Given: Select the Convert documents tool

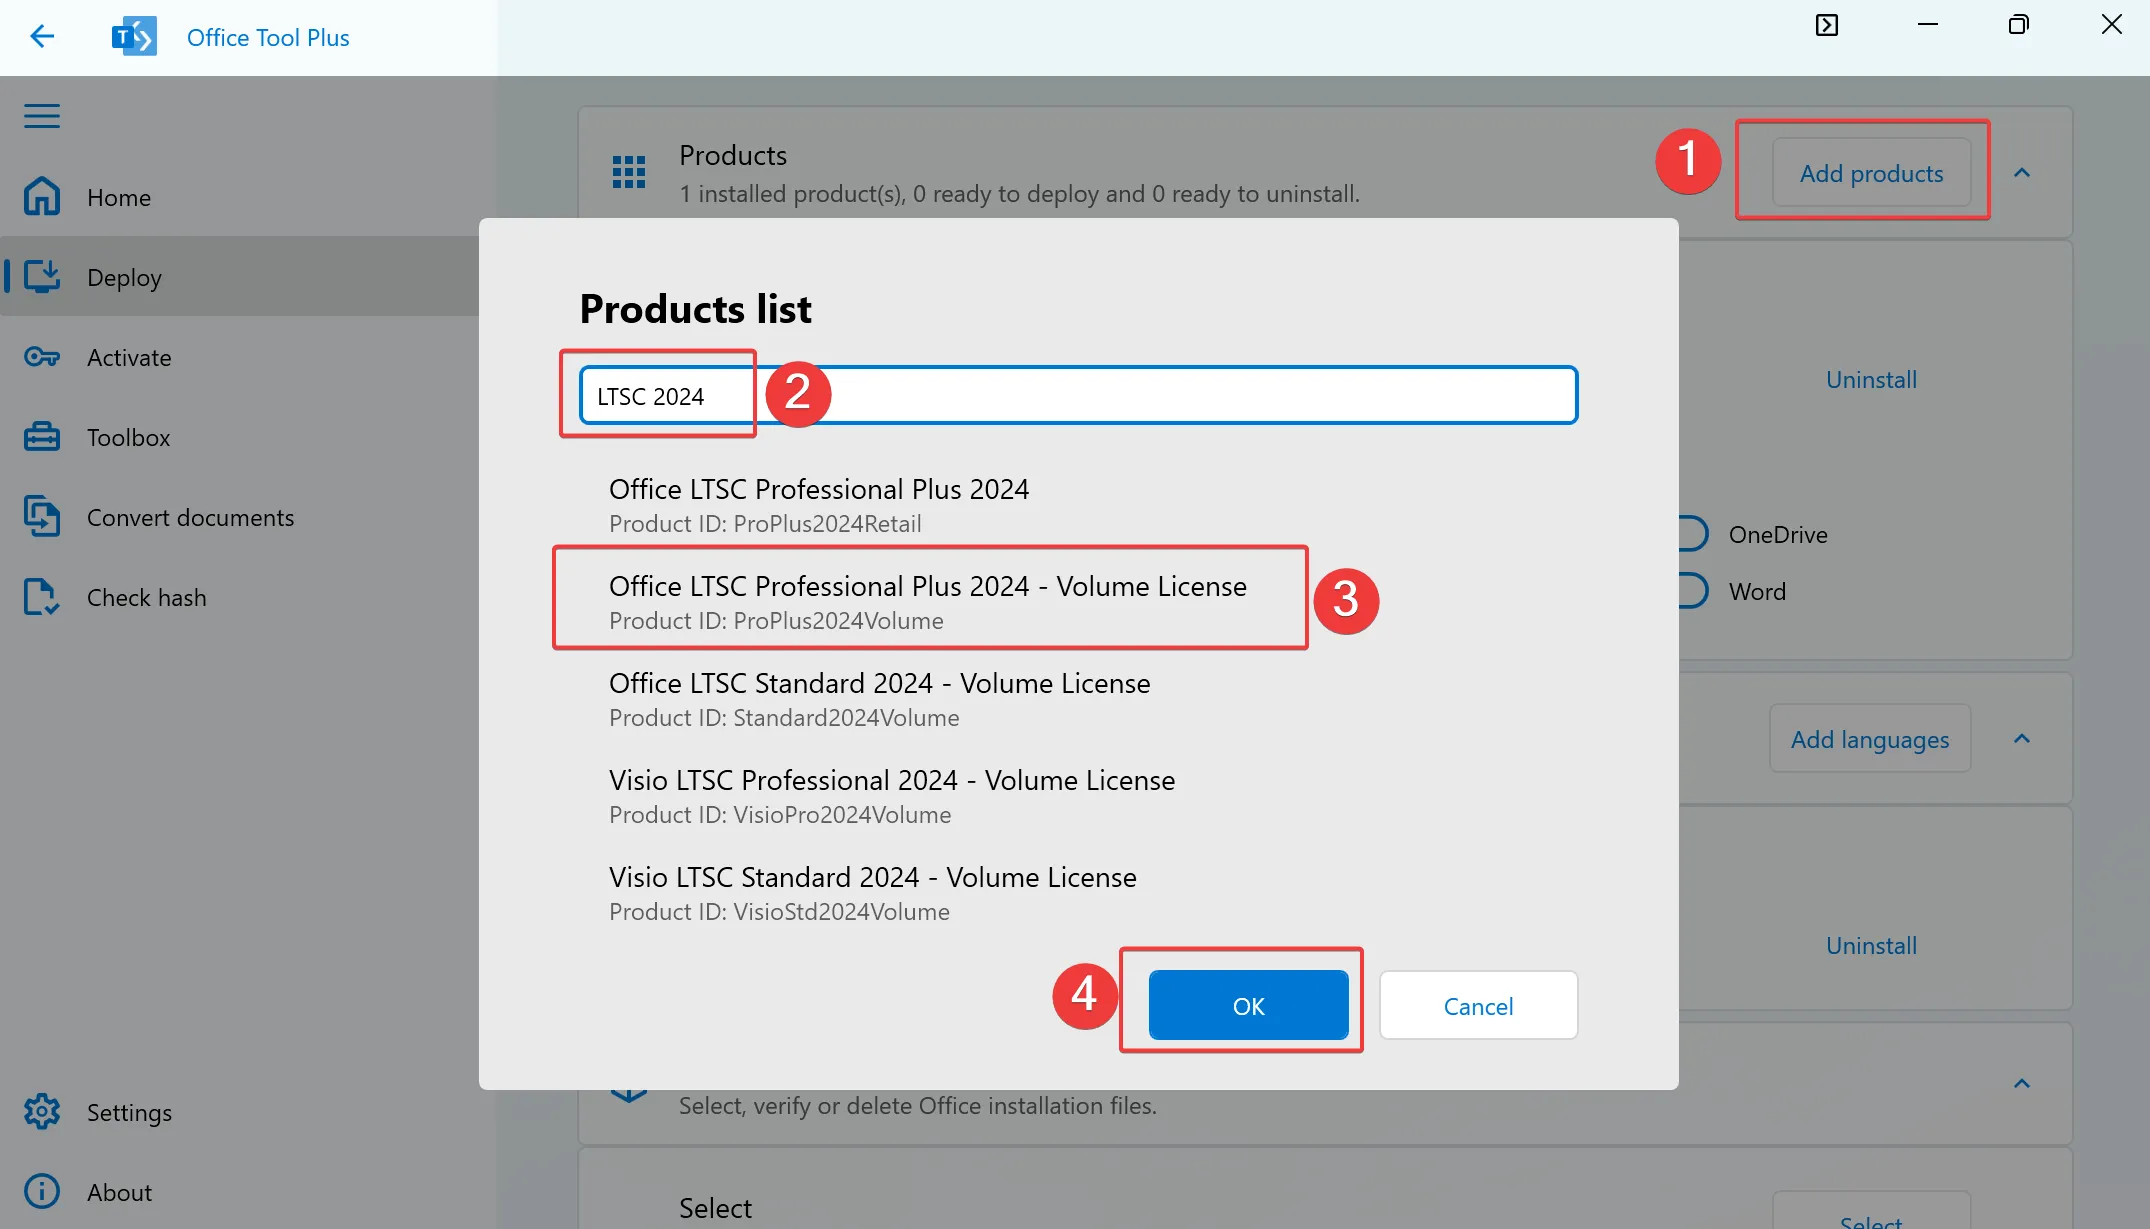Looking at the screenshot, I should pyautogui.click(x=190, y=517).
